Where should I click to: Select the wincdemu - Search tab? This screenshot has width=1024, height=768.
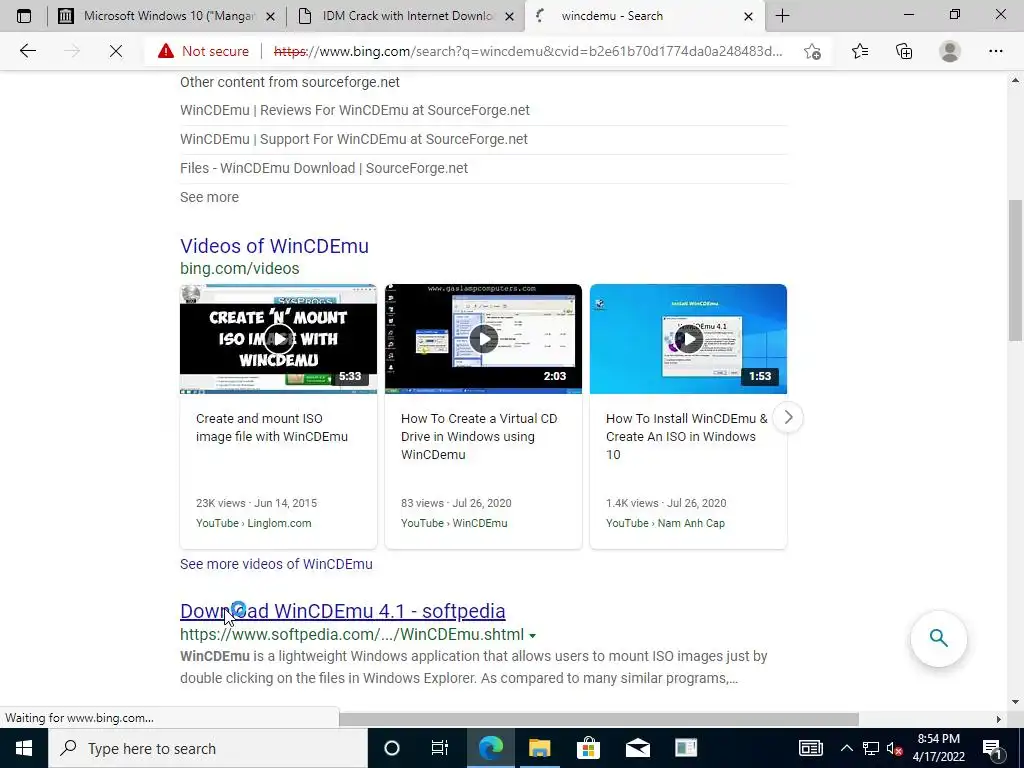643,16
